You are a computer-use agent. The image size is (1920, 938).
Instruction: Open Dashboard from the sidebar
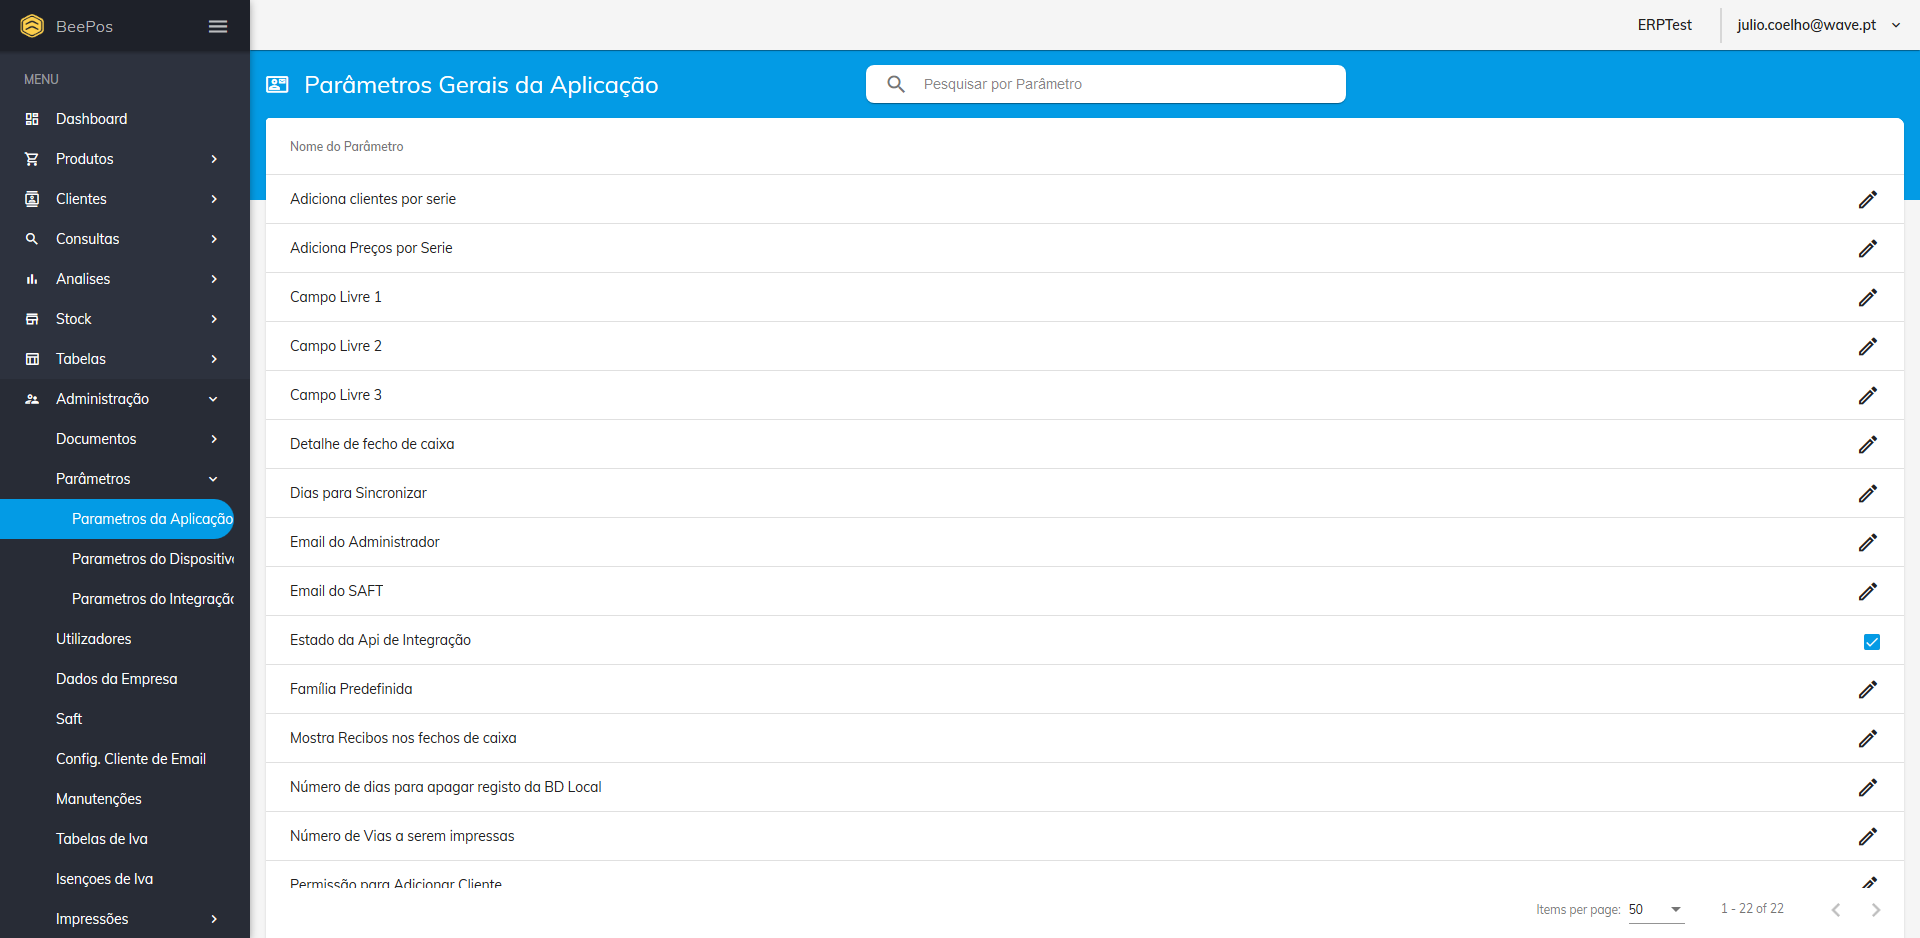tap(91, 119)
